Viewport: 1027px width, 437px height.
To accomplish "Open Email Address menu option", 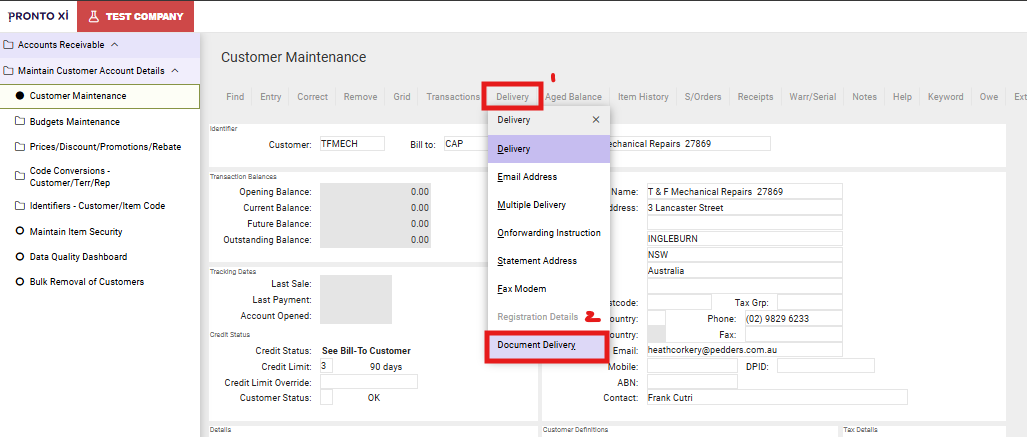I will 527,177.
